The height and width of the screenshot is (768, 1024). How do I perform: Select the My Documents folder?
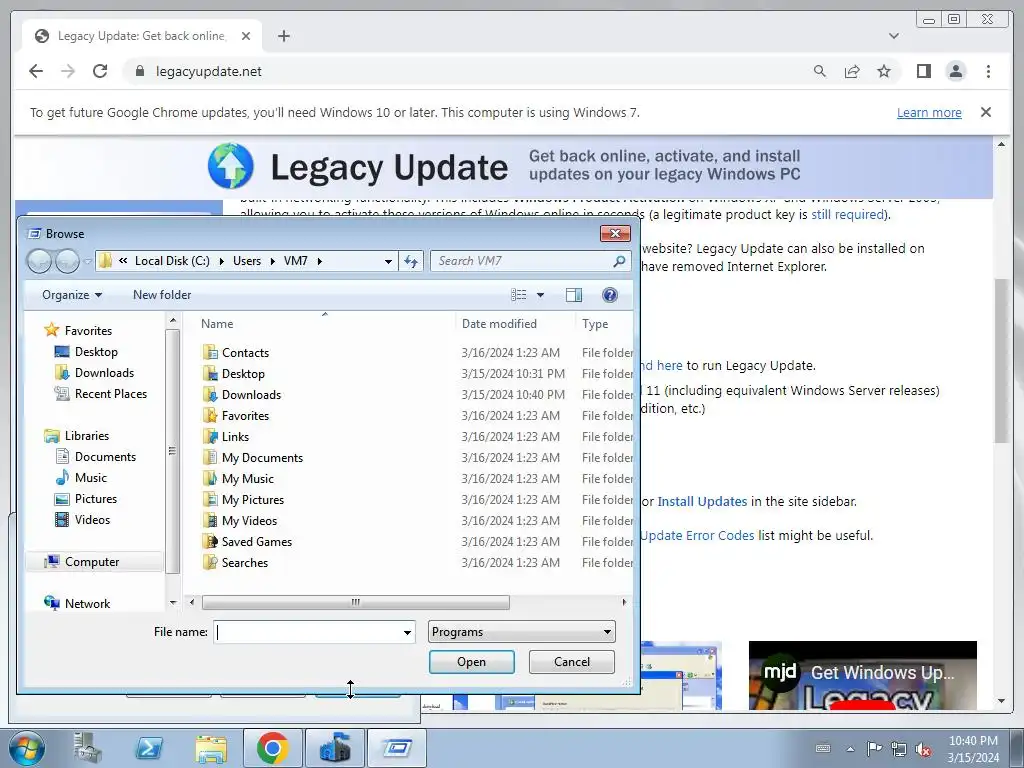(x=262, y=458)
